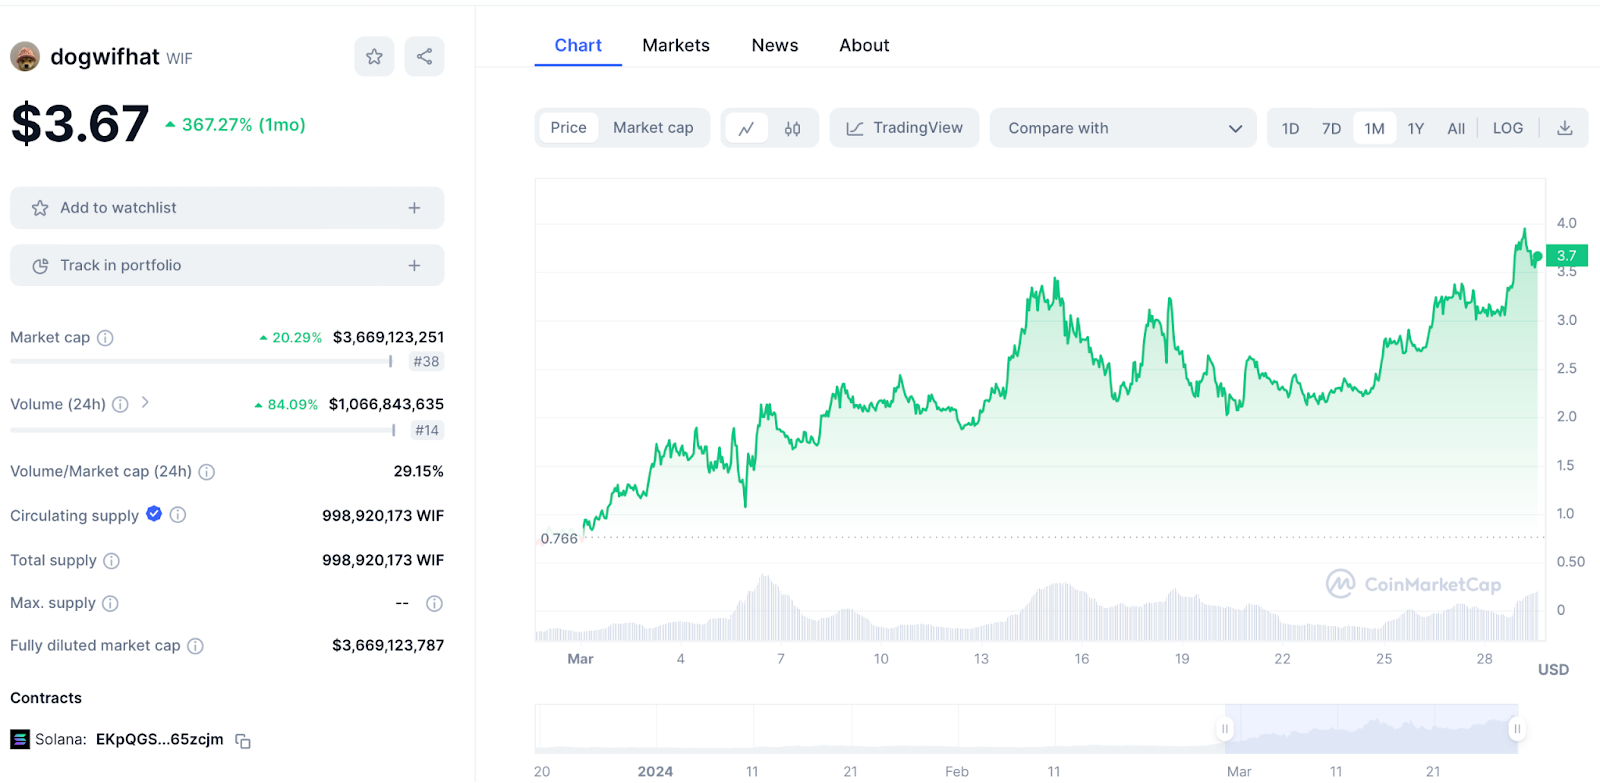Click the $3.67 price value
Viewport: 1600px width, 783px height.
tap(80, 124)
